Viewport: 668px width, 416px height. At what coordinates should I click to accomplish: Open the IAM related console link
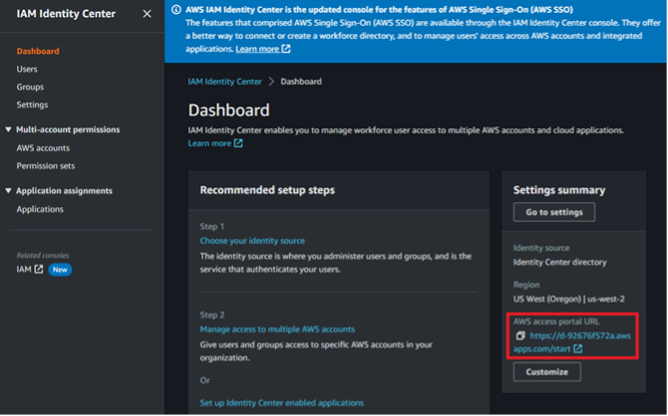coord(24,269)
